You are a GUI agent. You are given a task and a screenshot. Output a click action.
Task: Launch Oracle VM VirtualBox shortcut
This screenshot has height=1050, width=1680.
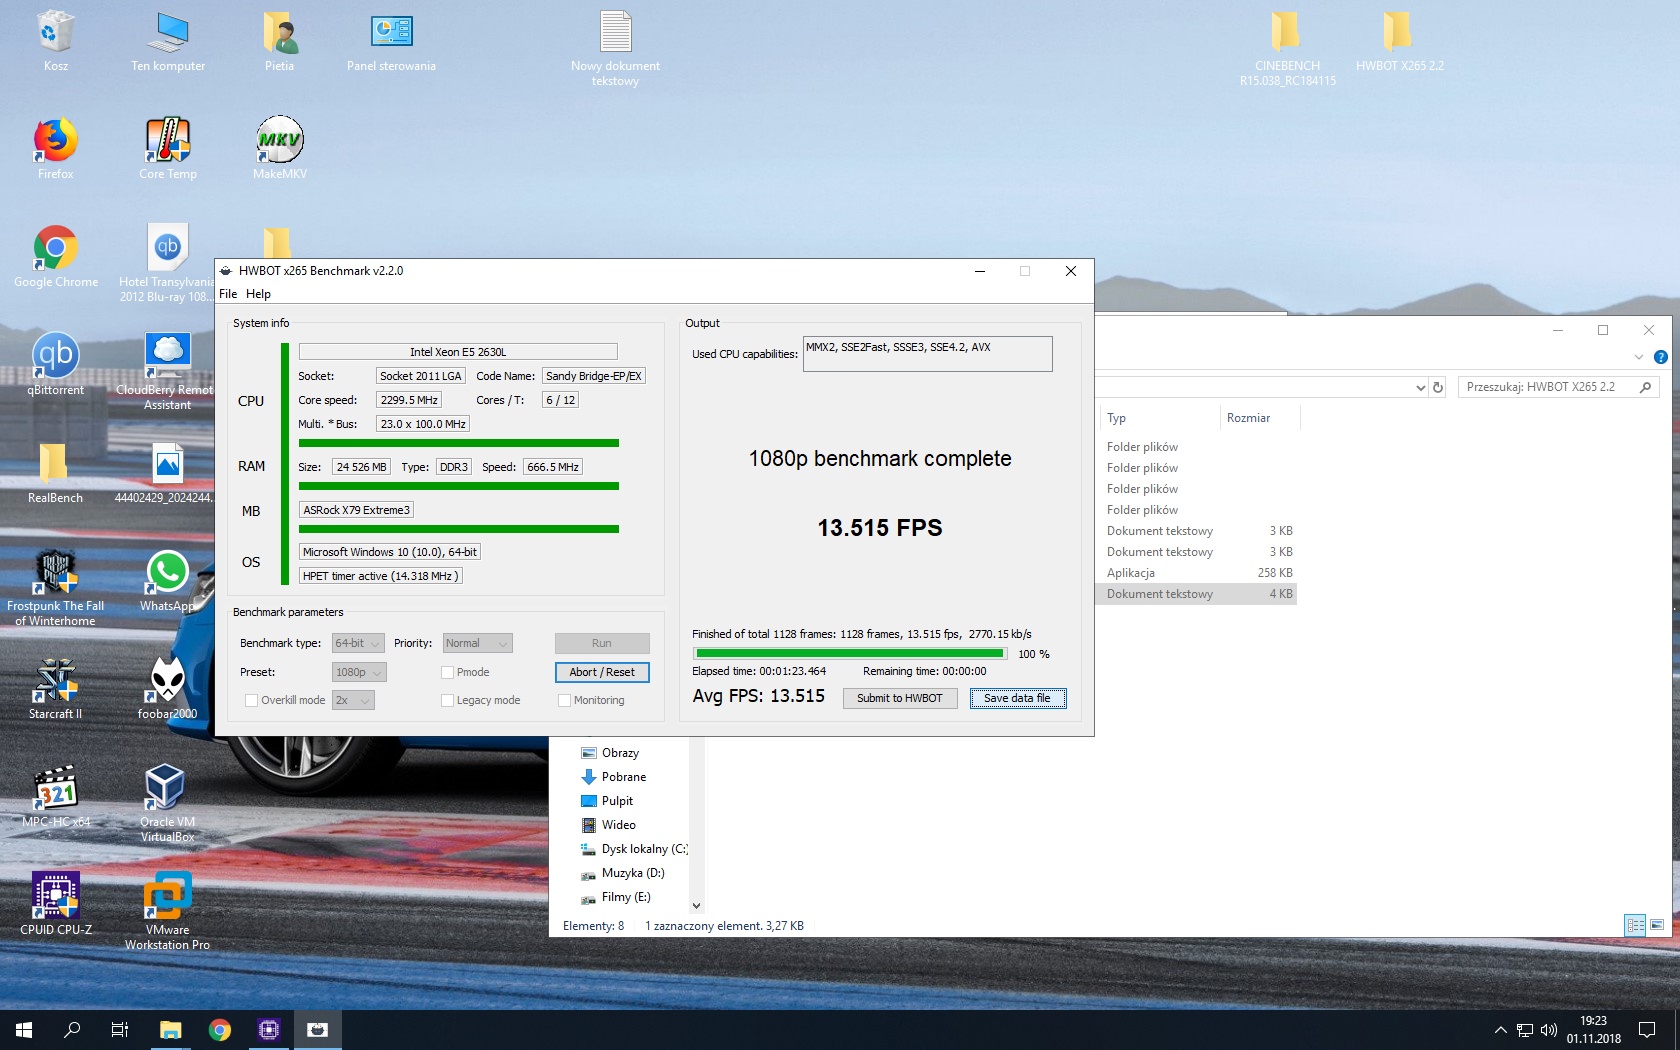(167, 788)
